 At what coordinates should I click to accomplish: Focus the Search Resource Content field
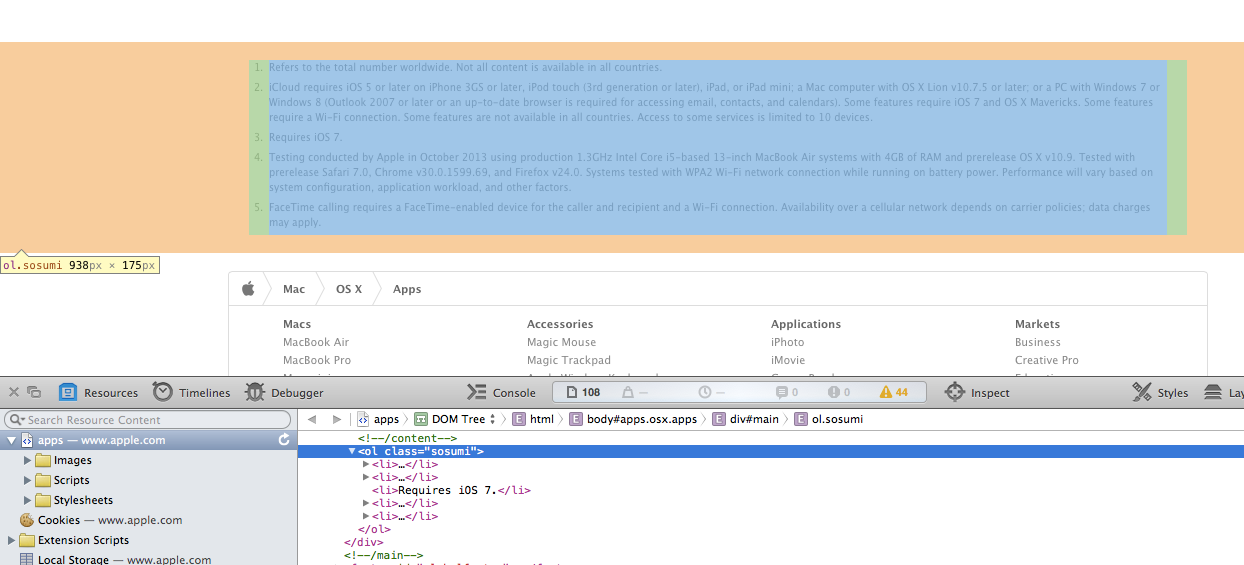tap(148, 420)
